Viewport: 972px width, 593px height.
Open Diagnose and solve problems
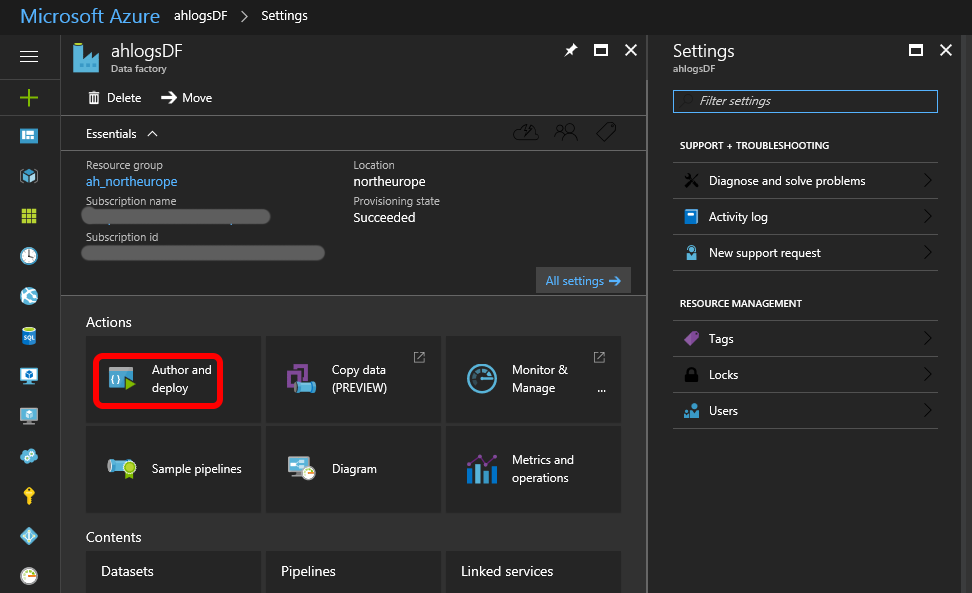pyautogui.click(x=805, y=181)
